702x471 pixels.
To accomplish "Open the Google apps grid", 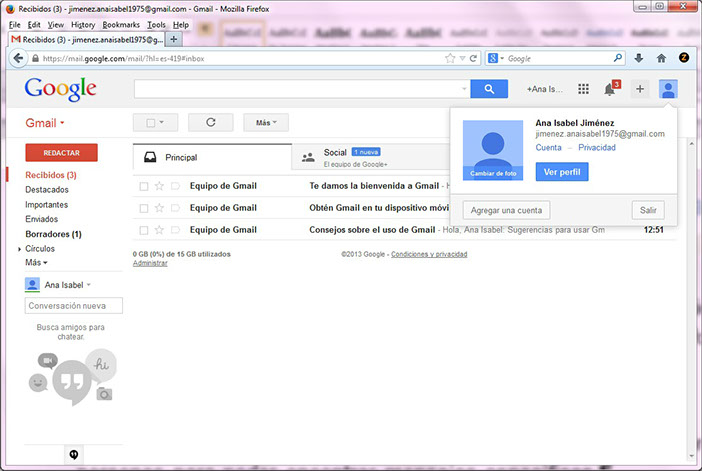I will (x=583, y=89).
